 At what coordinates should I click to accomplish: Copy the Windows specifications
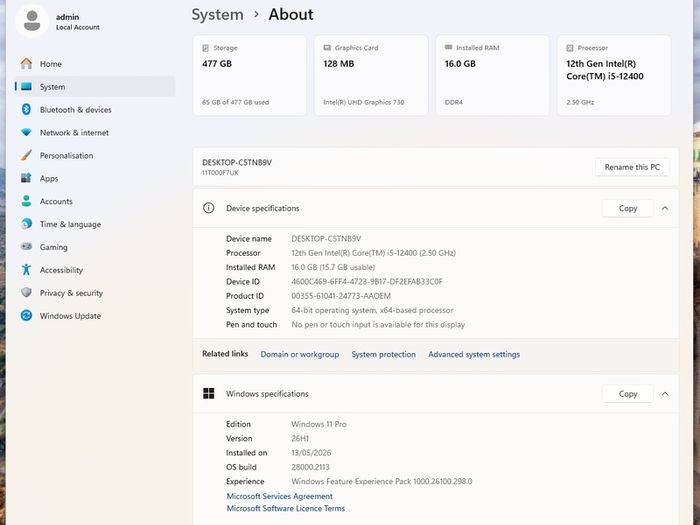tap(628, 393)
